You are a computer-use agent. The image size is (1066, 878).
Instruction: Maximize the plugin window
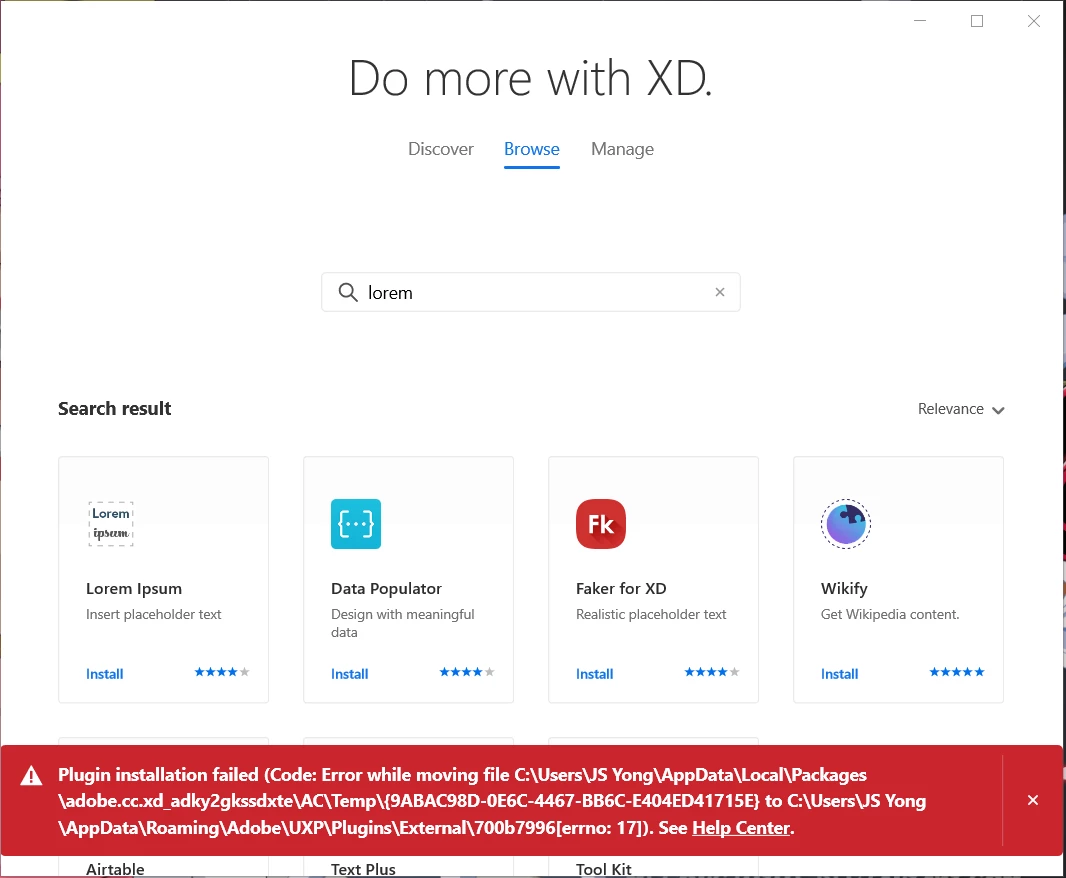click(977, 21)
